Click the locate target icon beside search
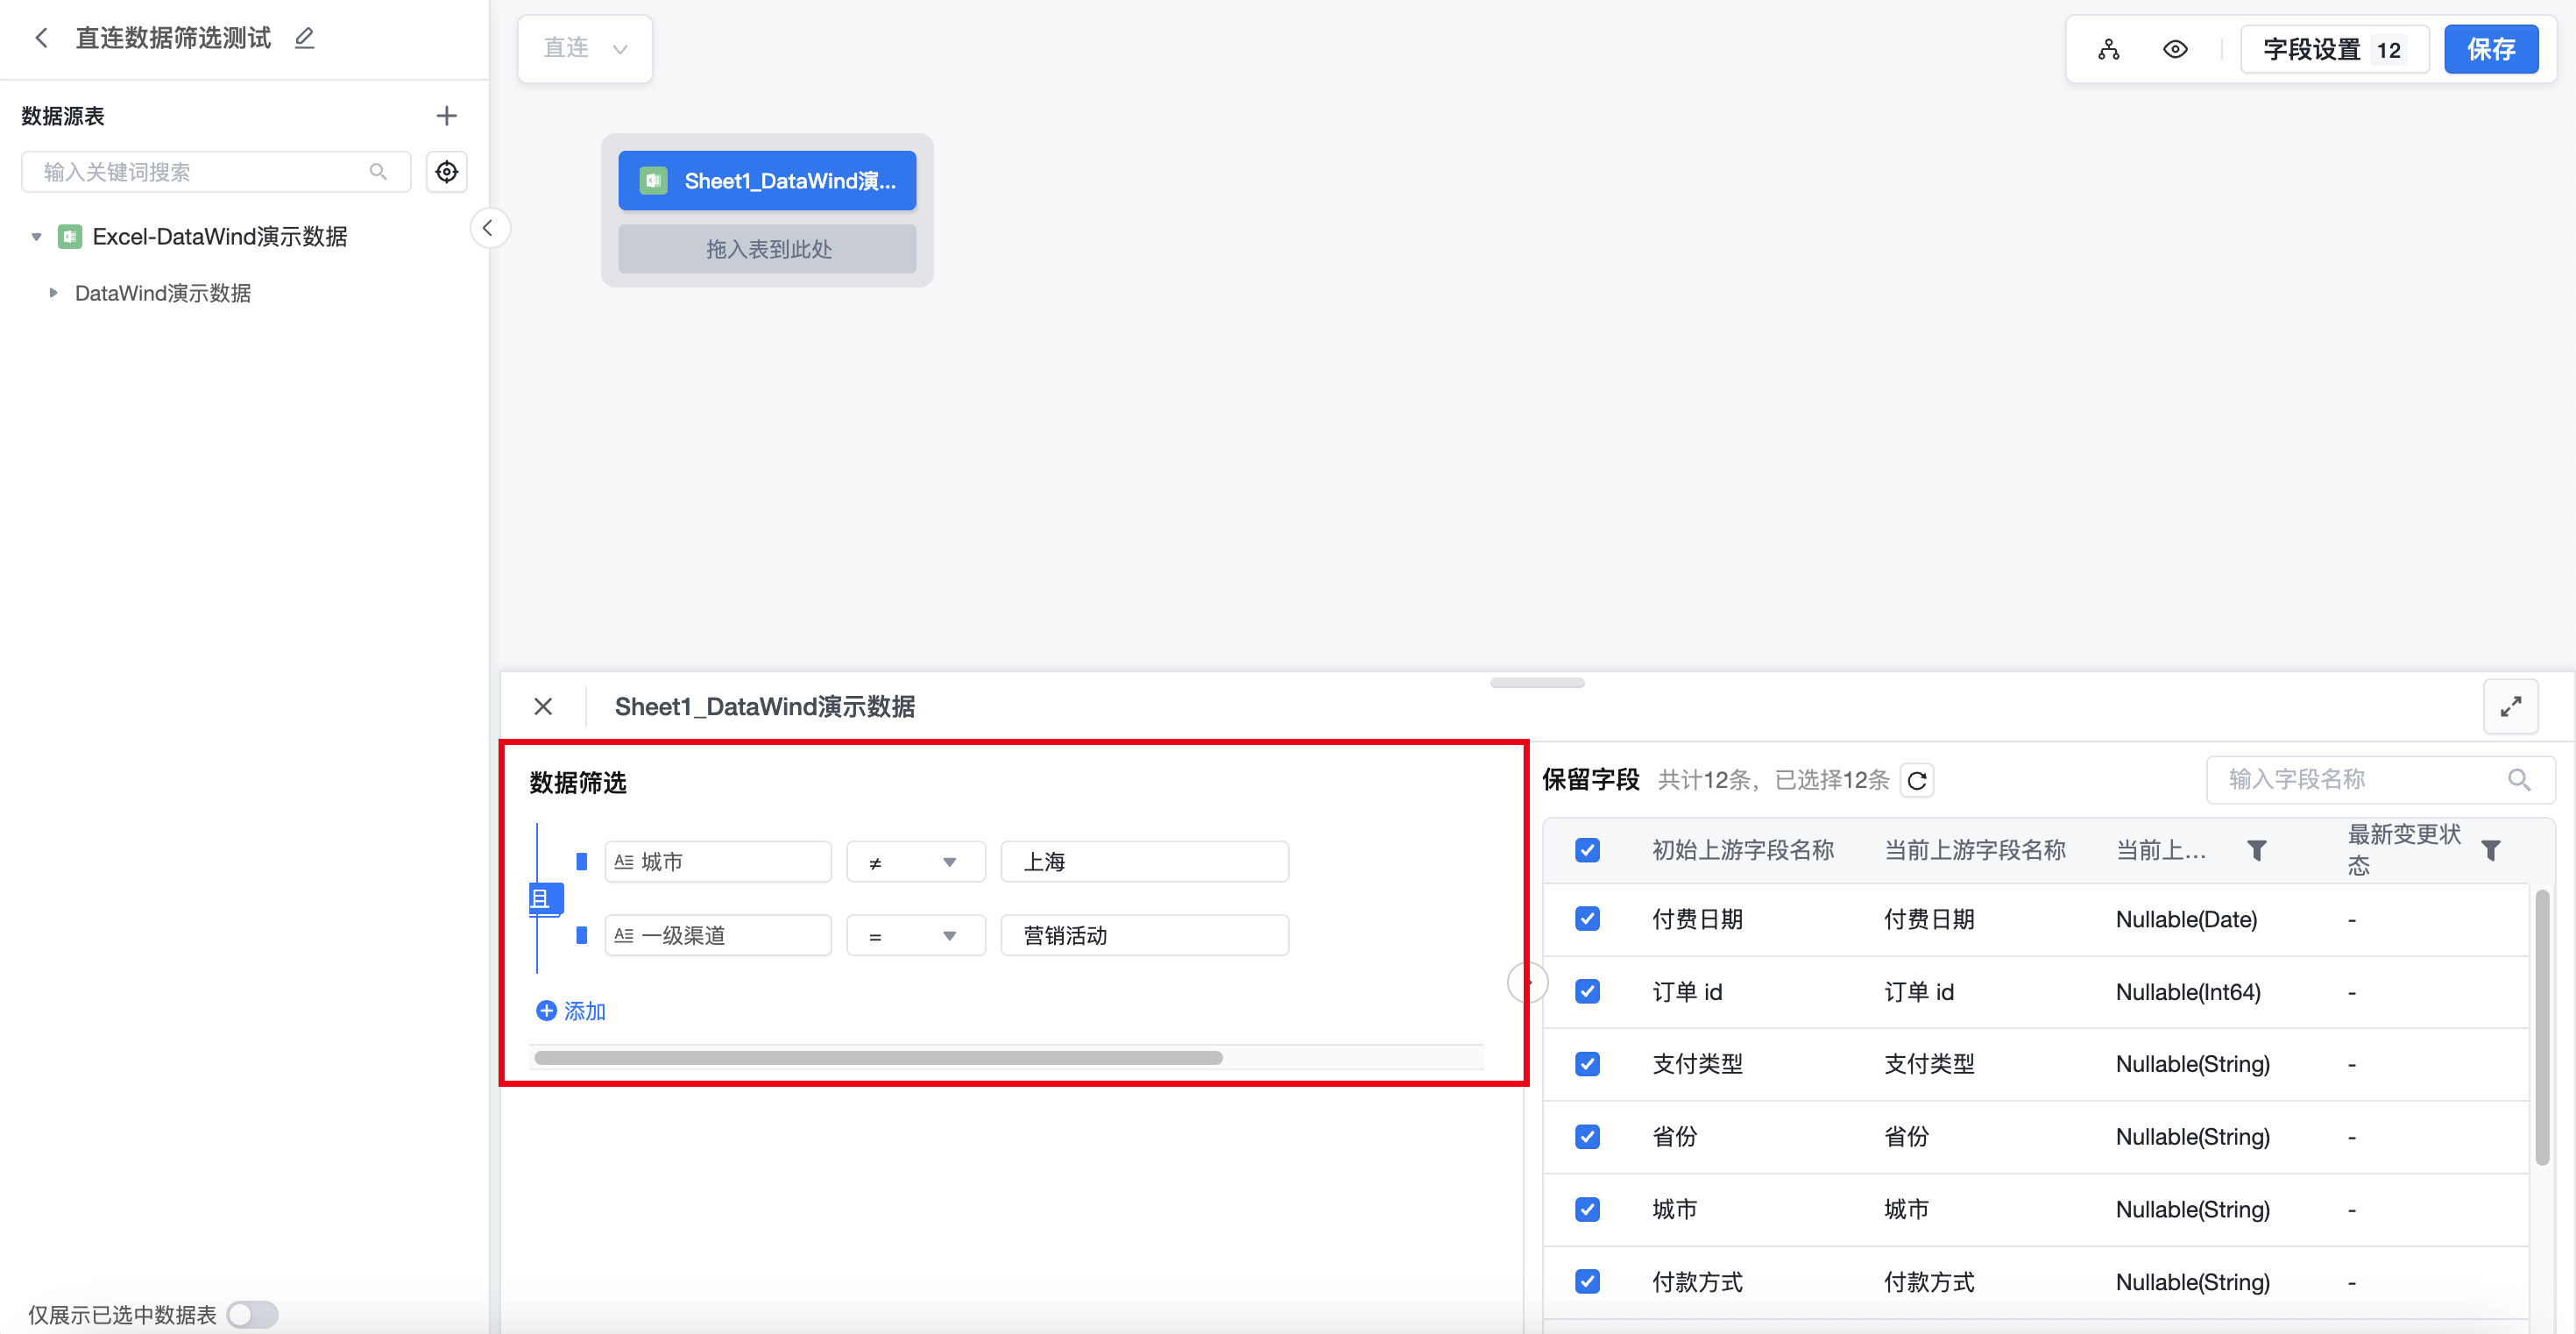The image size is (2576, 1334). pyautogui.click(x=446, y=172)
